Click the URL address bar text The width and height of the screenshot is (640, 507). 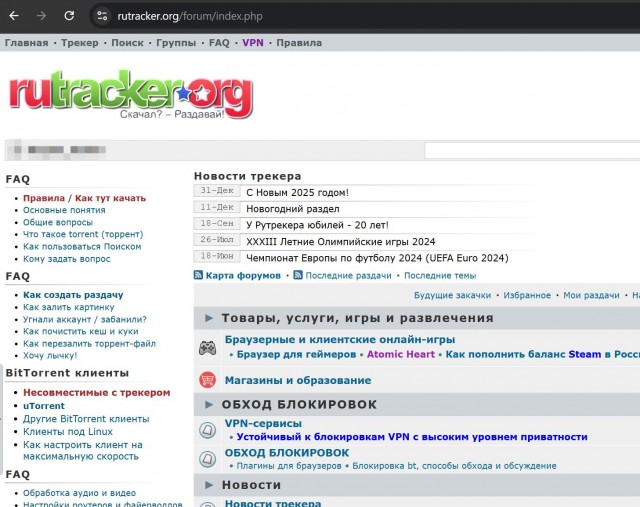[190, 16]
